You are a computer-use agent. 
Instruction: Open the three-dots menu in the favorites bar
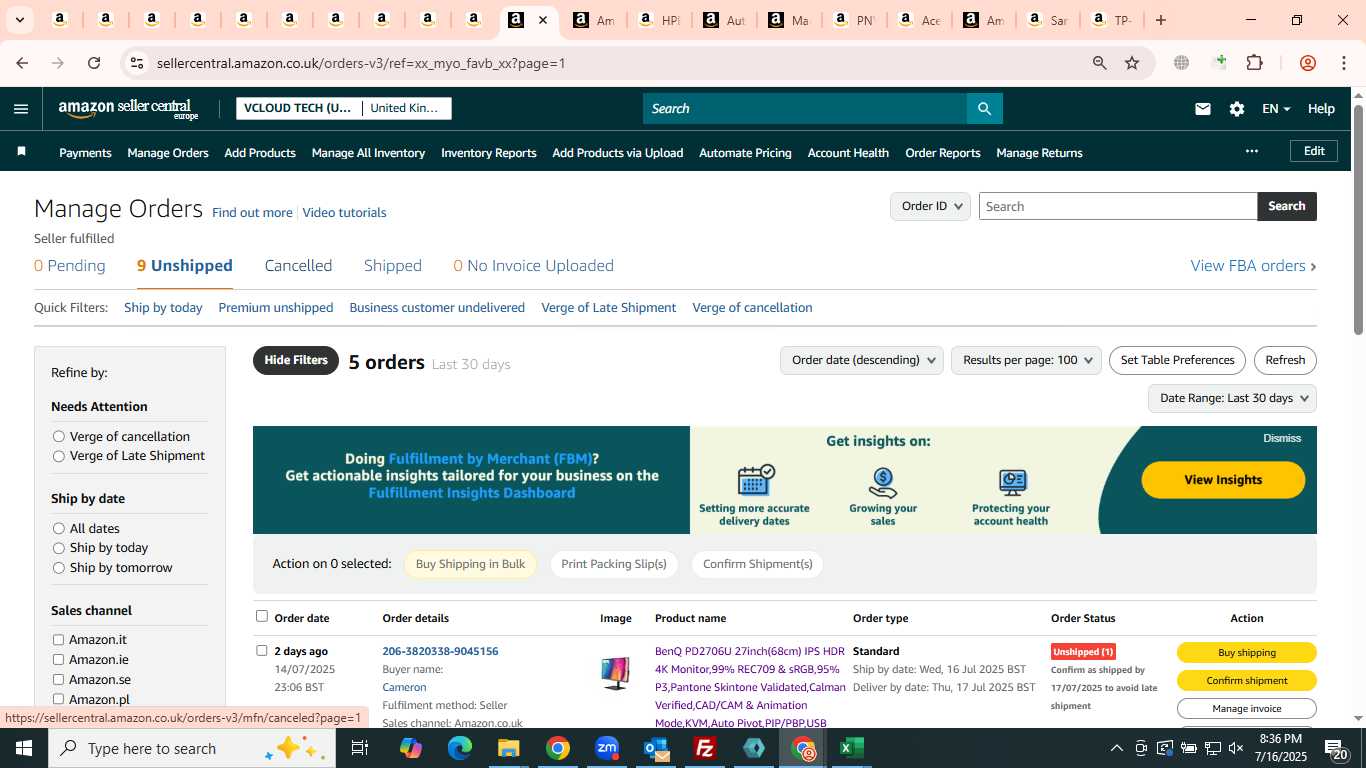click(x=1251, y=151)
